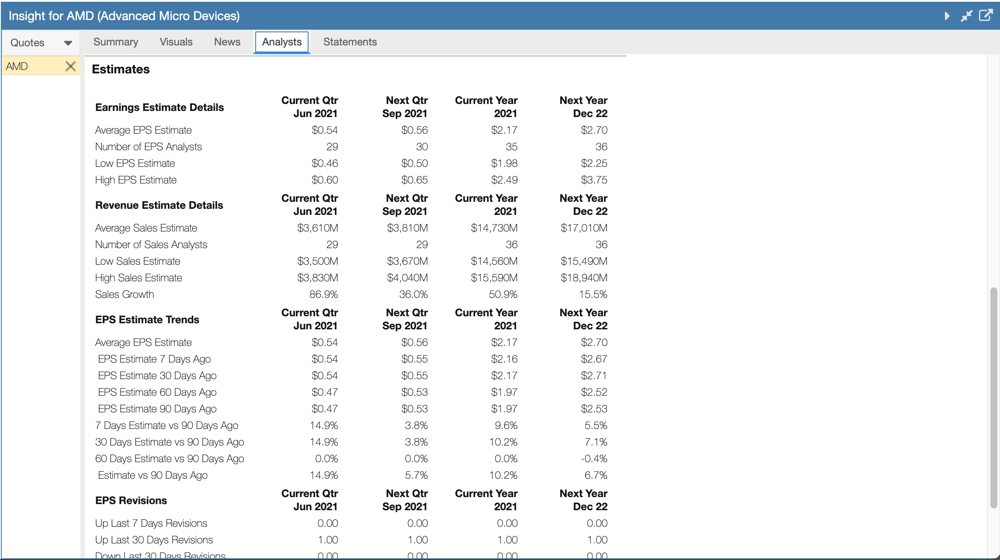Viewport: 1000px width, 560px height.
Task: Select the Analysts tab
Action: [x=281, y=42]
